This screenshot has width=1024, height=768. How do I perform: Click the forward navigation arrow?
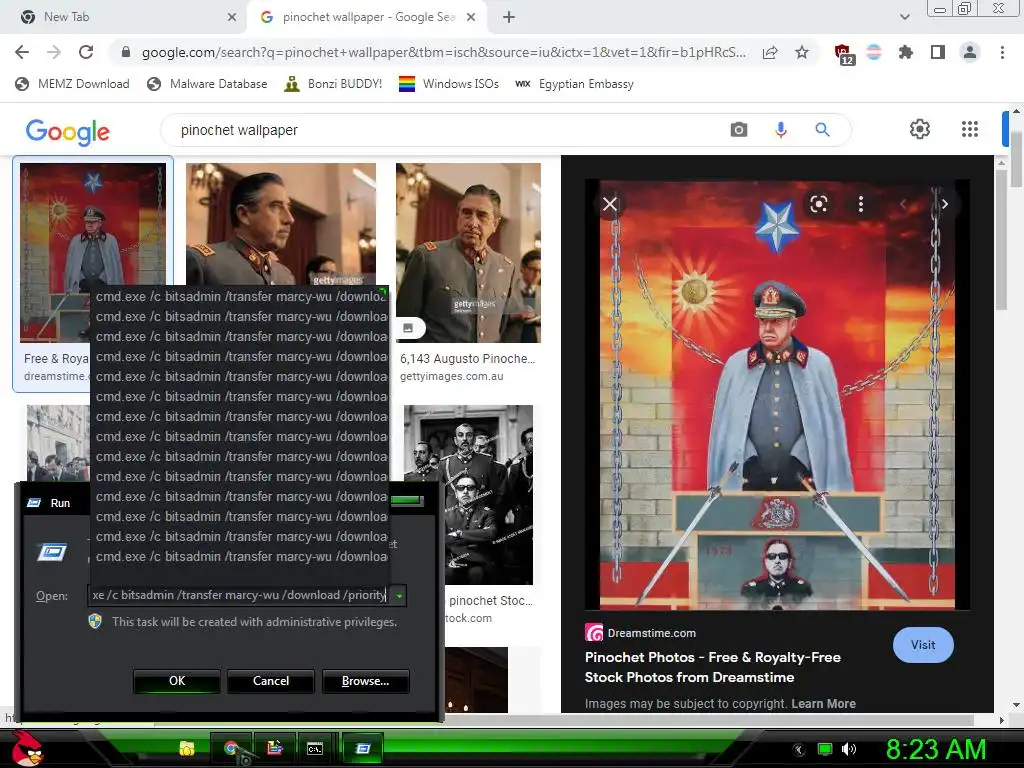tap(54, 52)
